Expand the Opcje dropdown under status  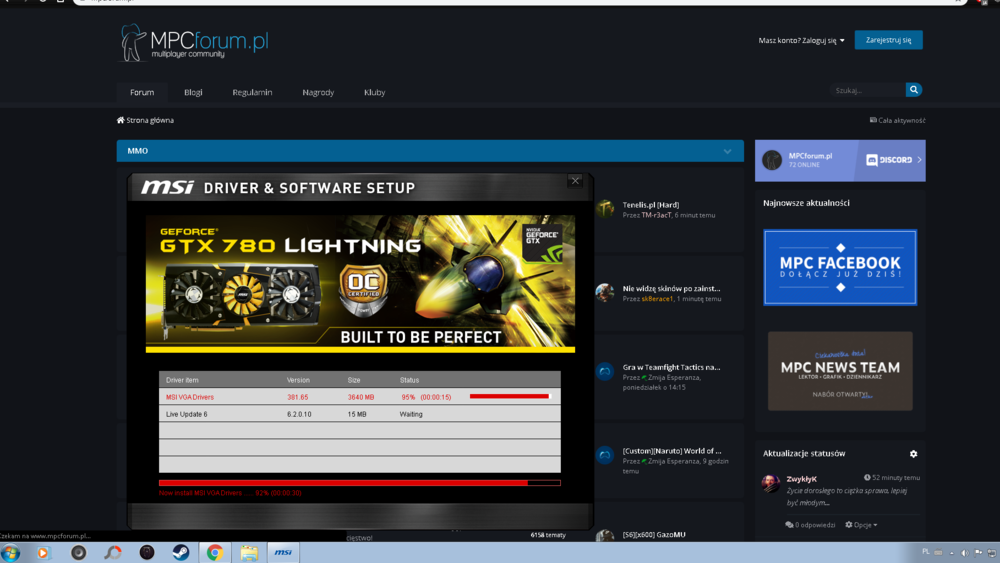[862, 525]
